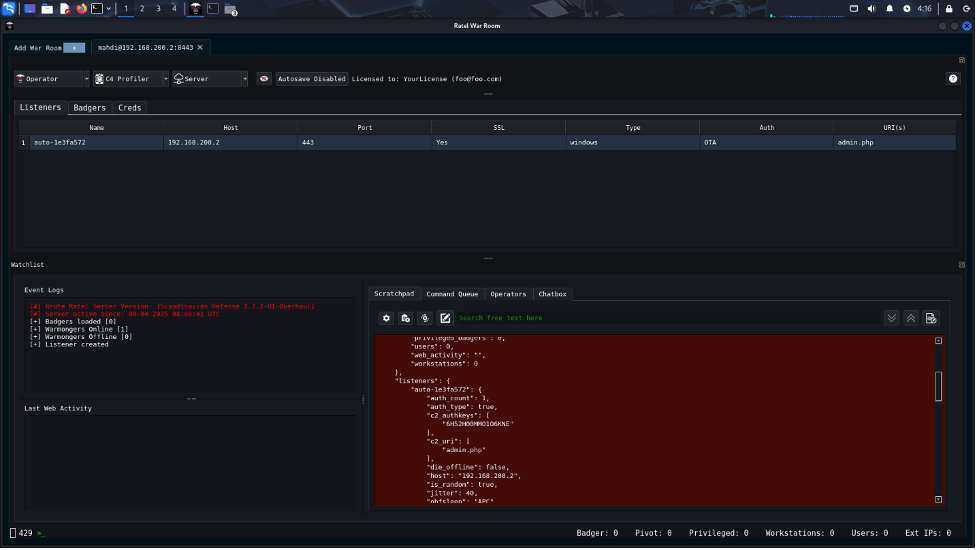Image resolution: width=977 pixels, height=550 pixels.
Task: Click the scratchpad edit pencil icon
Action: coord(445,318)
